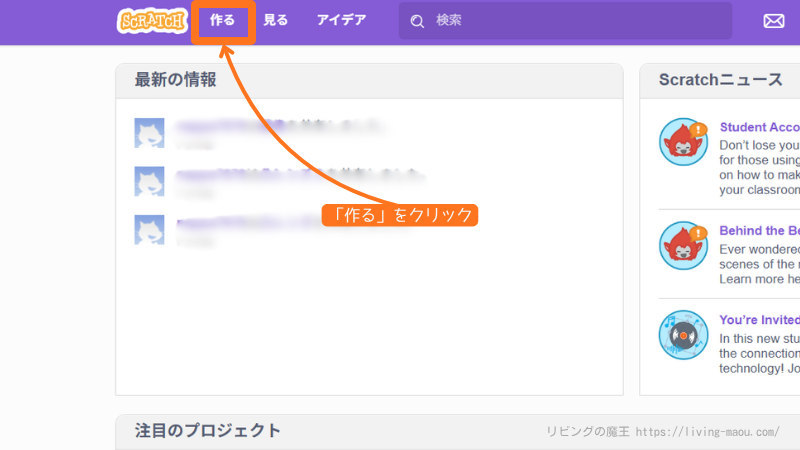This screenshot has height=450, width=800.
Task: Click the magnifying glass search icon
Action: pos(417,21)
